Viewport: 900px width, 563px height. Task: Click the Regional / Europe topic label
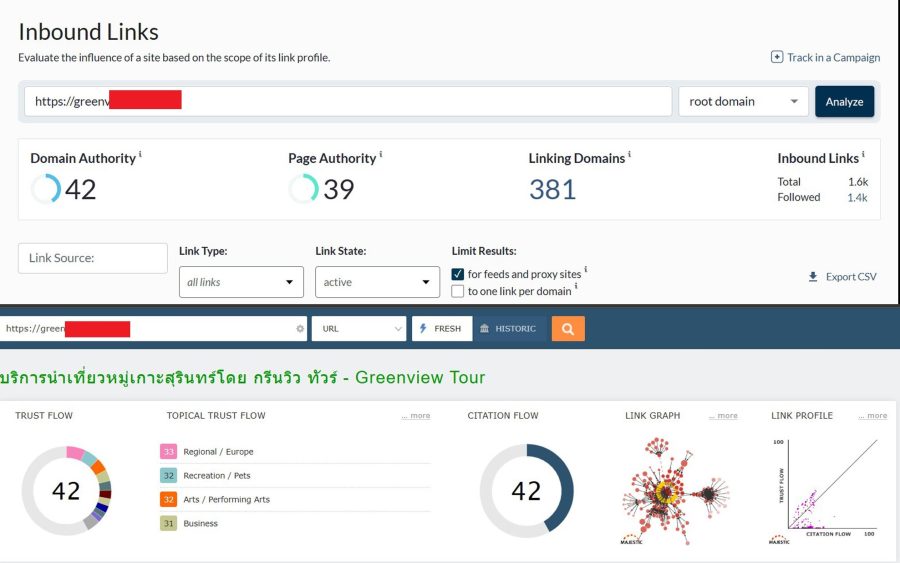(218, 452)
